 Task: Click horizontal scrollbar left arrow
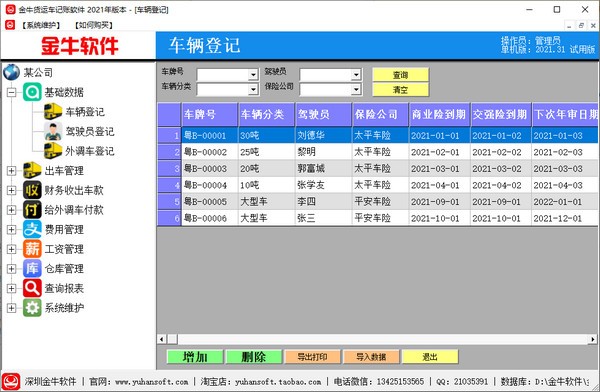(x=162, y=339)
